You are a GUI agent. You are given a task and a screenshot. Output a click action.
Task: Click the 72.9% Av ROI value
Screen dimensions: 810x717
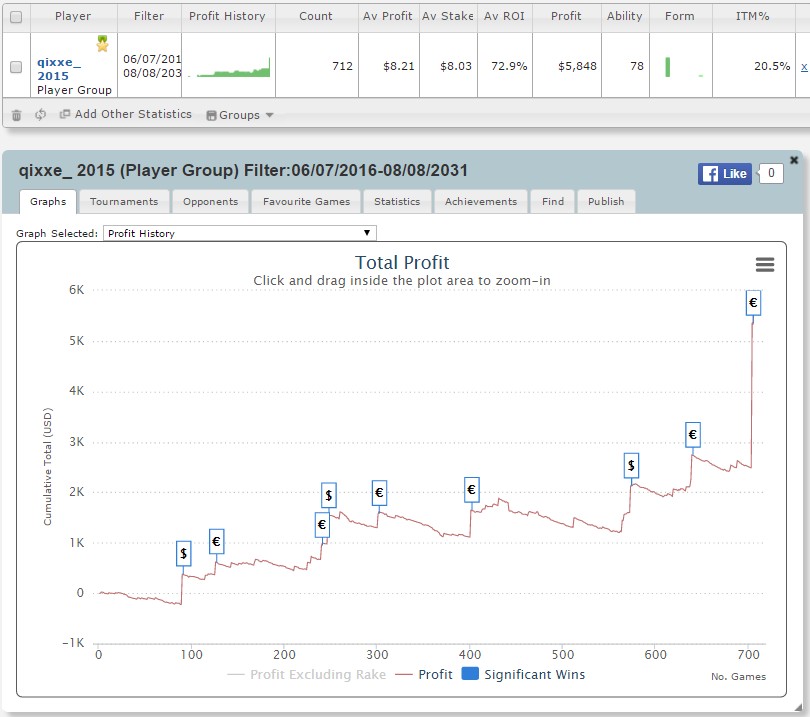[x=509, y=66]
